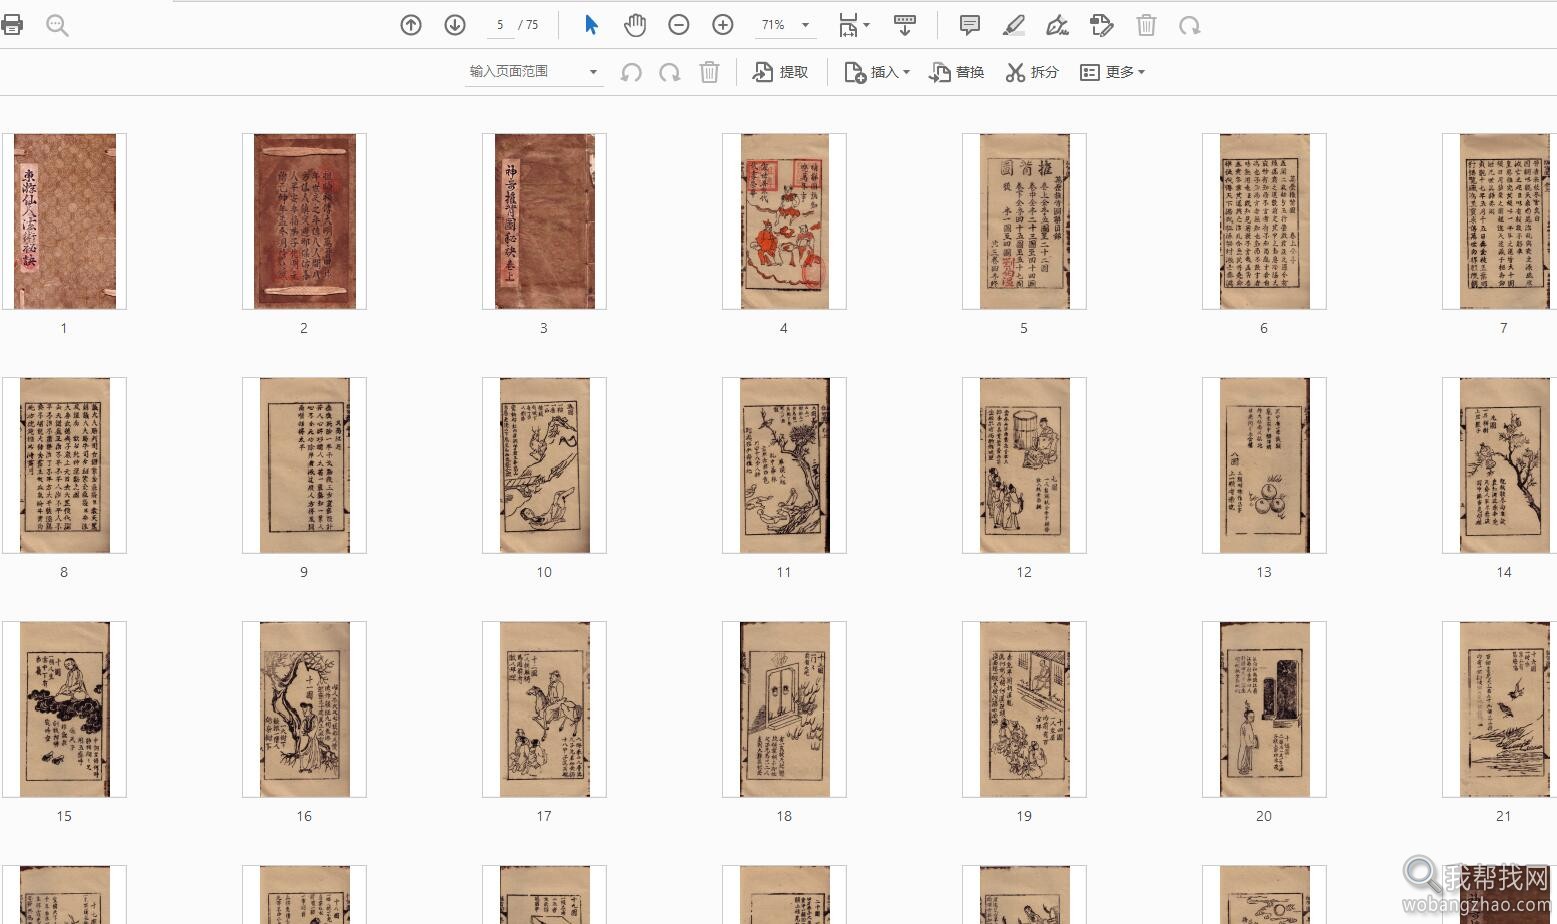Image resolution: width=1557 pixels, height=924 pixels.
Task: Select page 20 thumbnail
Action: click(x=1264, y=709)
